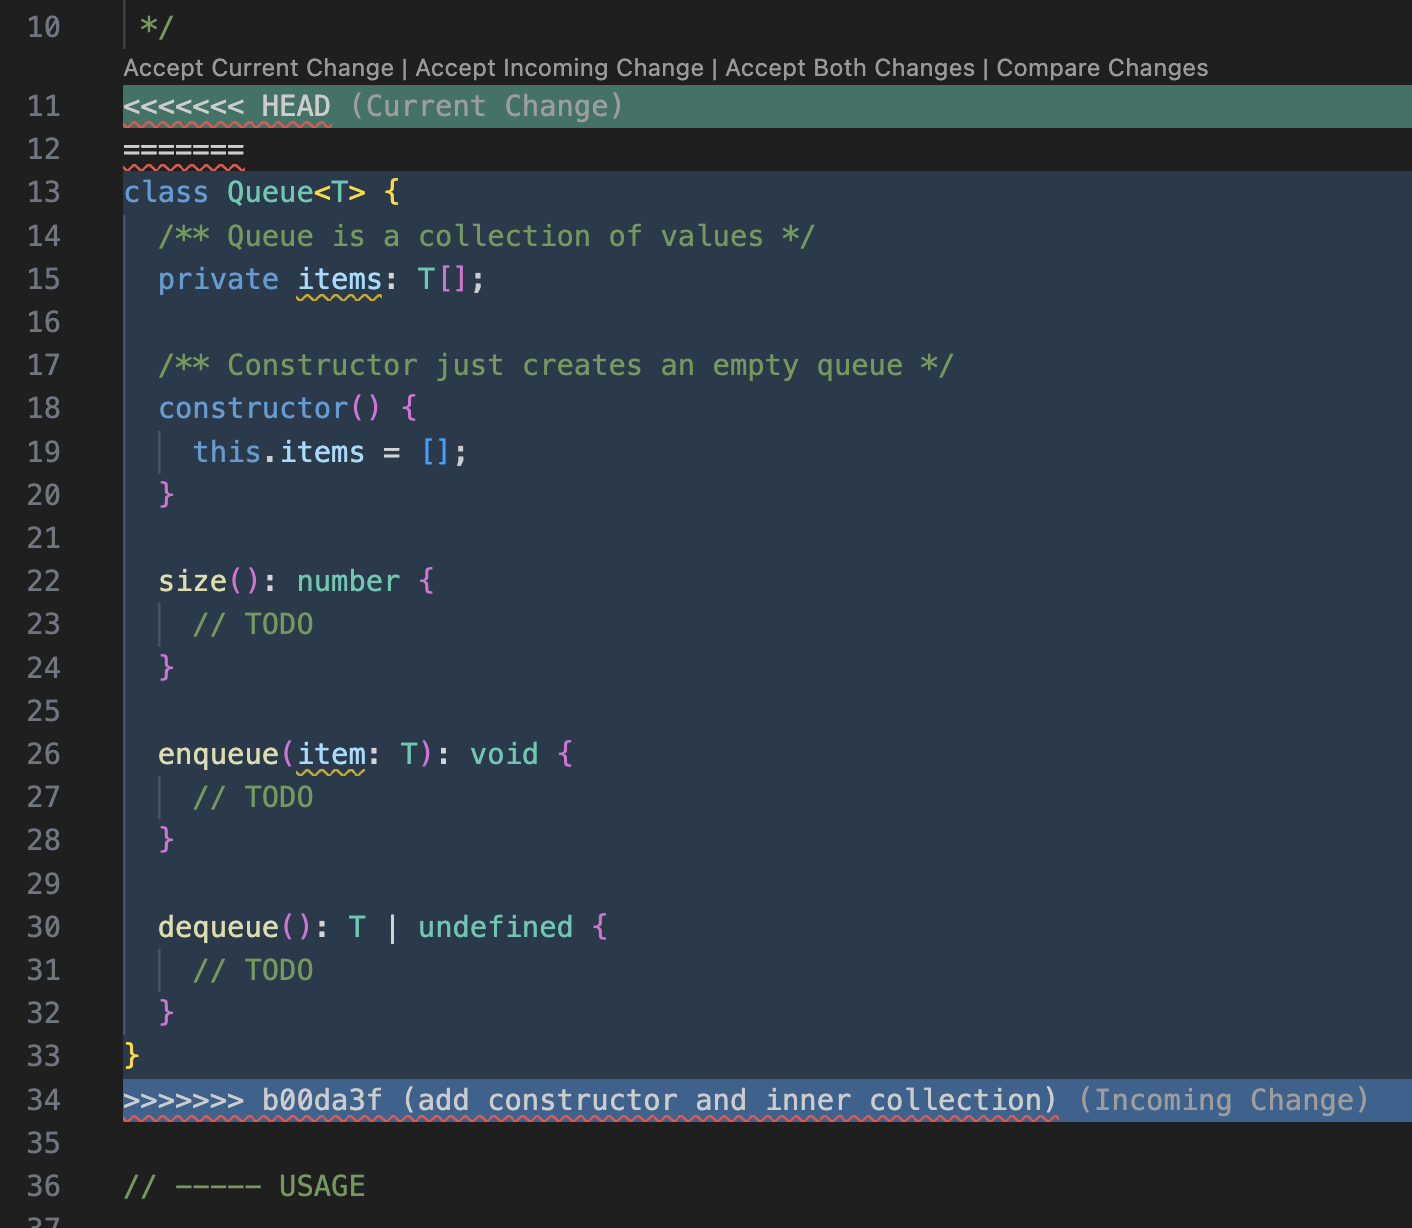The height and width of the screenshot is (1228, 1412).
Task: Click the Accept Incoming Change link
Action: [559, 68]
